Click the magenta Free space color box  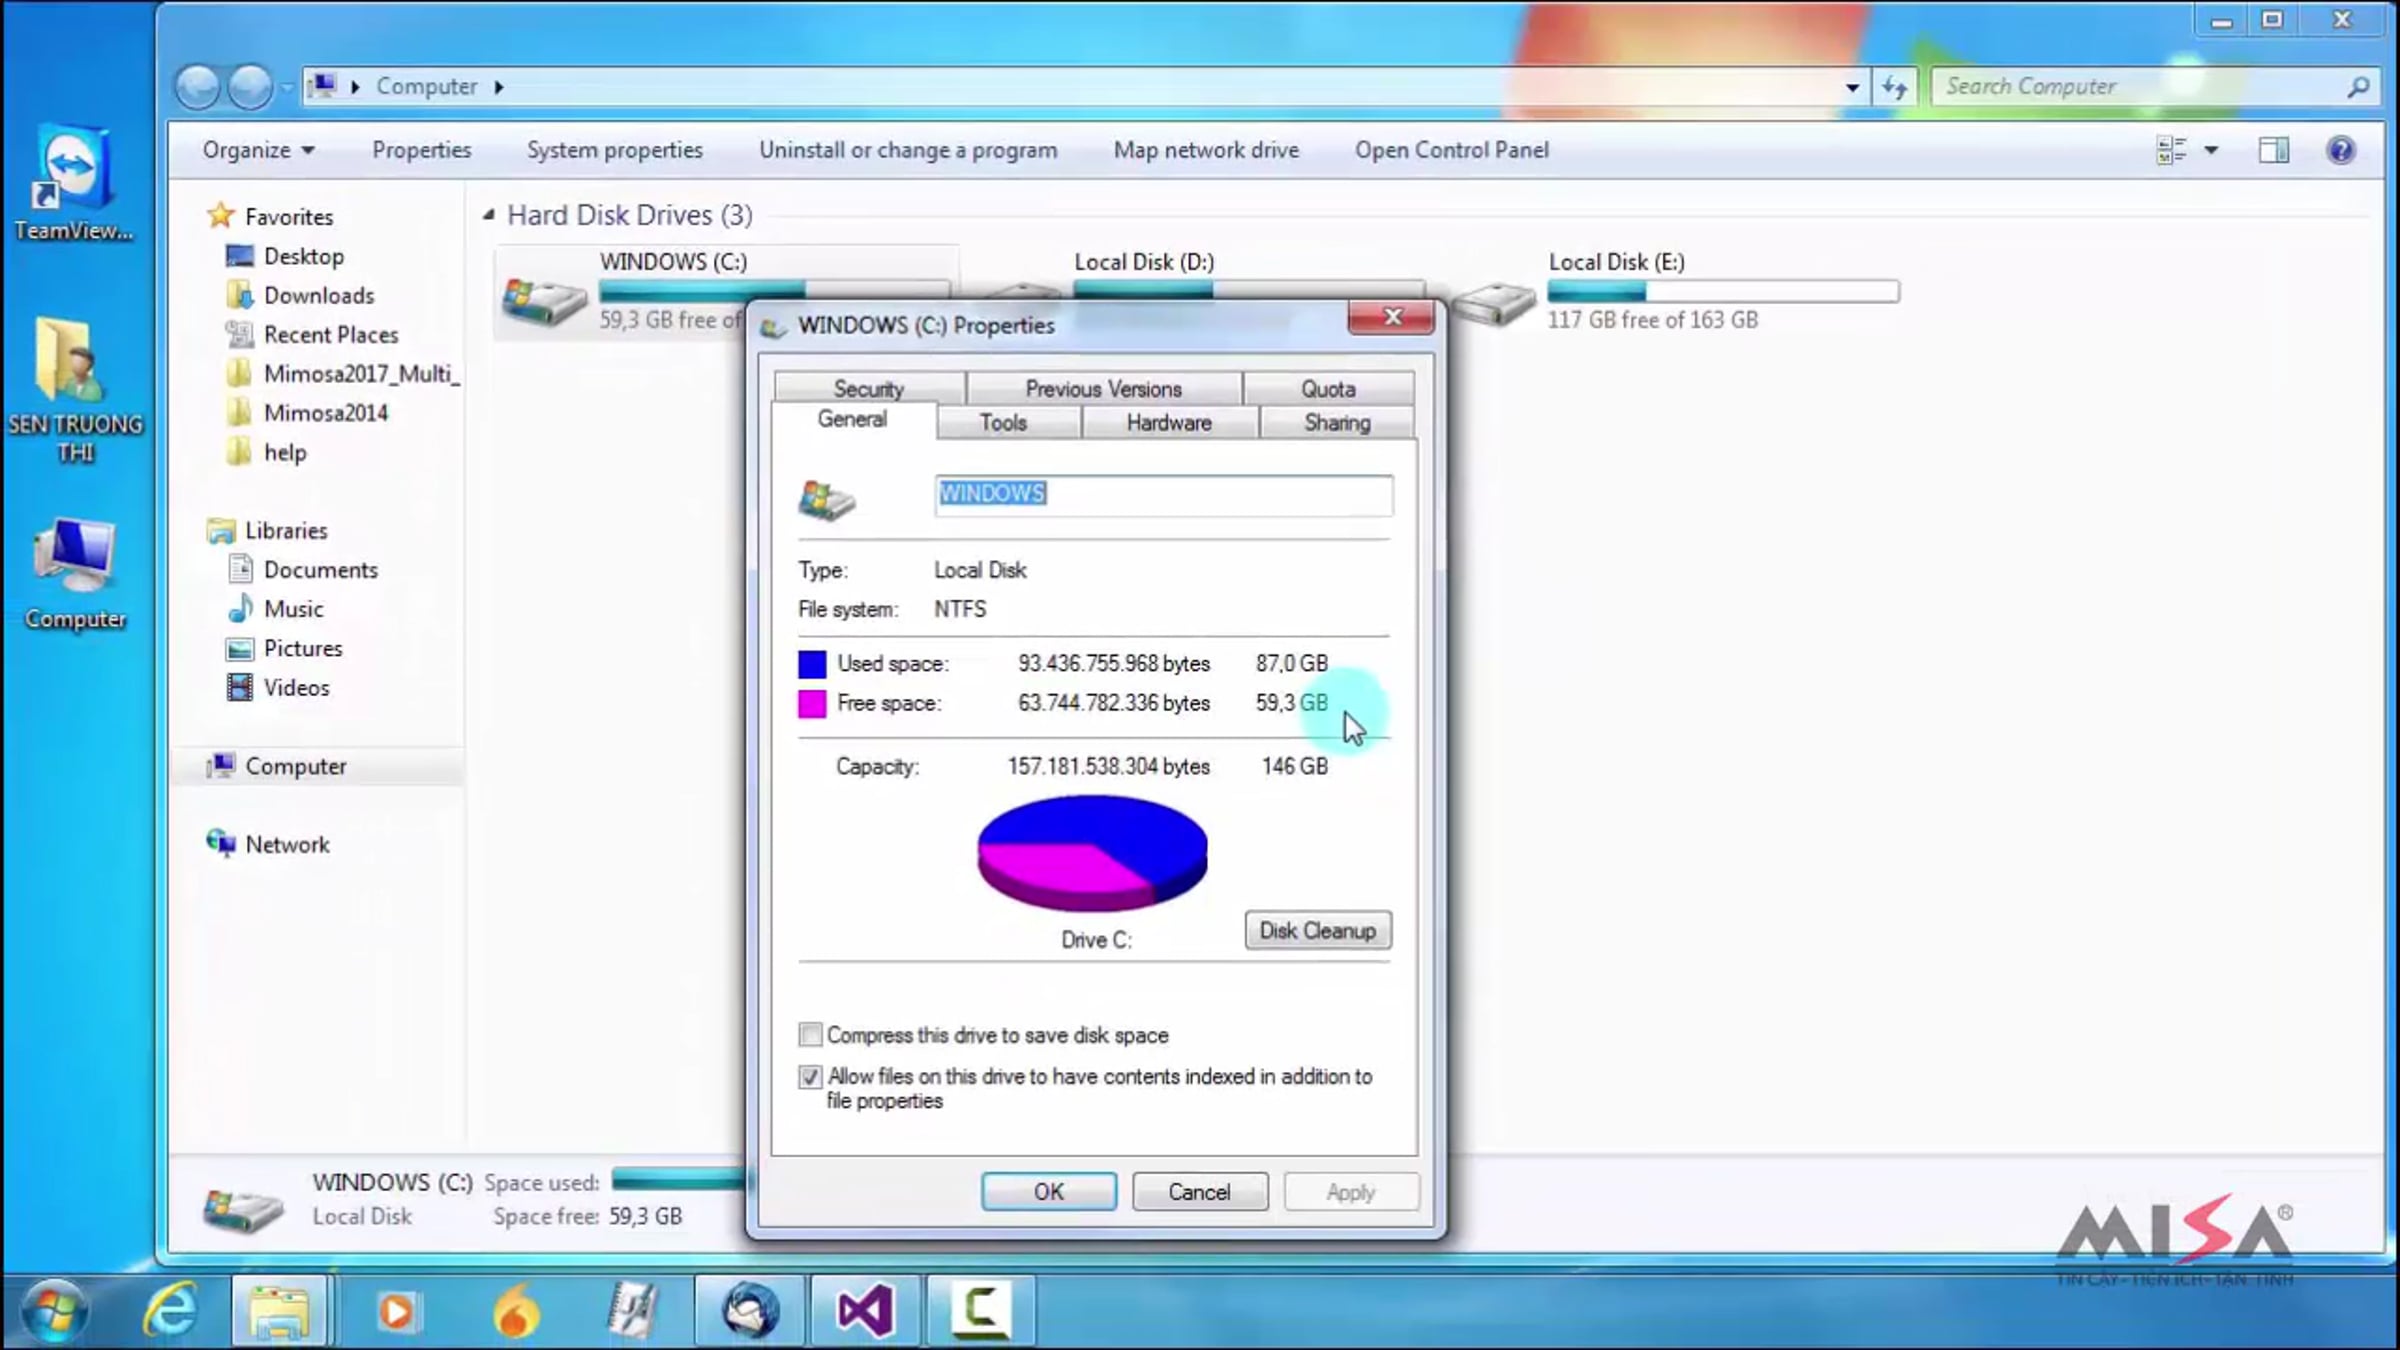(811, 704)
